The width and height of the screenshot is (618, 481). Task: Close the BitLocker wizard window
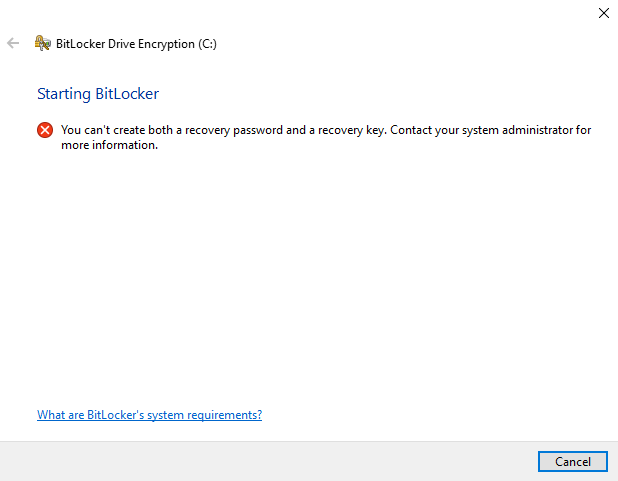click(603, 13)
